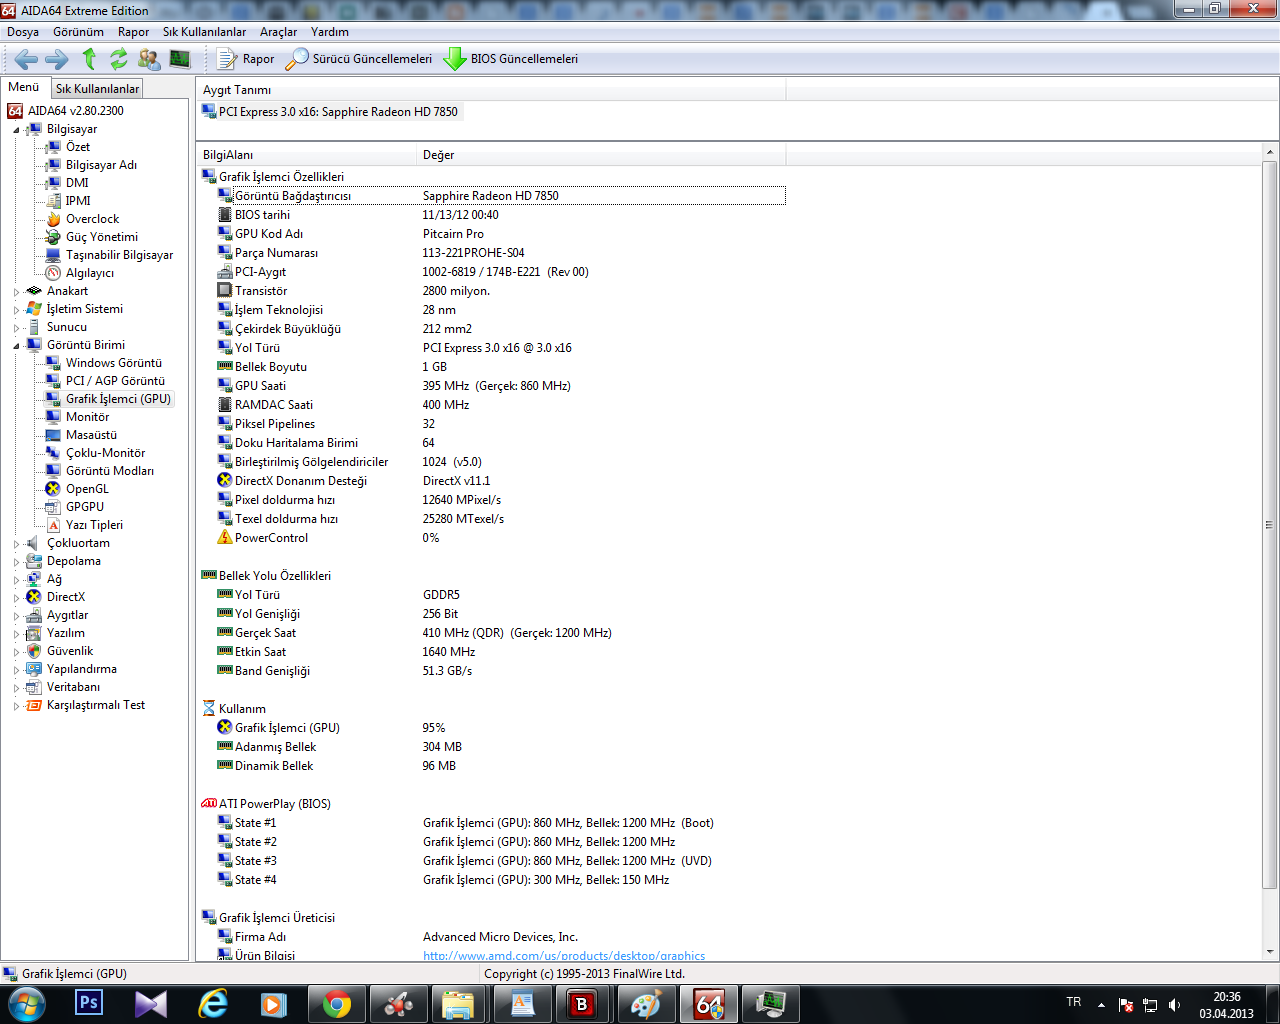Select Overclock tree item
This screenshot has width=1280, height=1024.
92,219
